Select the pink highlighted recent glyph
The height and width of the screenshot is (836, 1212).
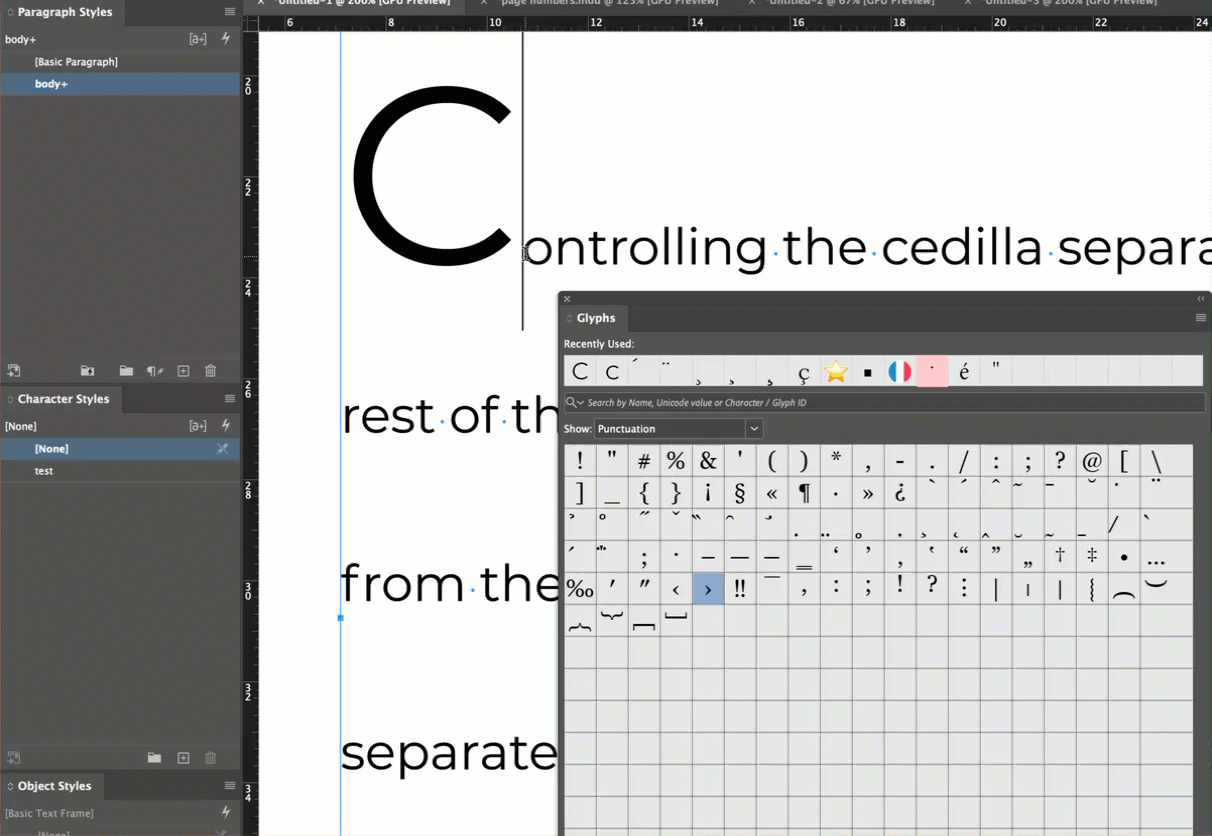coord(932,371)
